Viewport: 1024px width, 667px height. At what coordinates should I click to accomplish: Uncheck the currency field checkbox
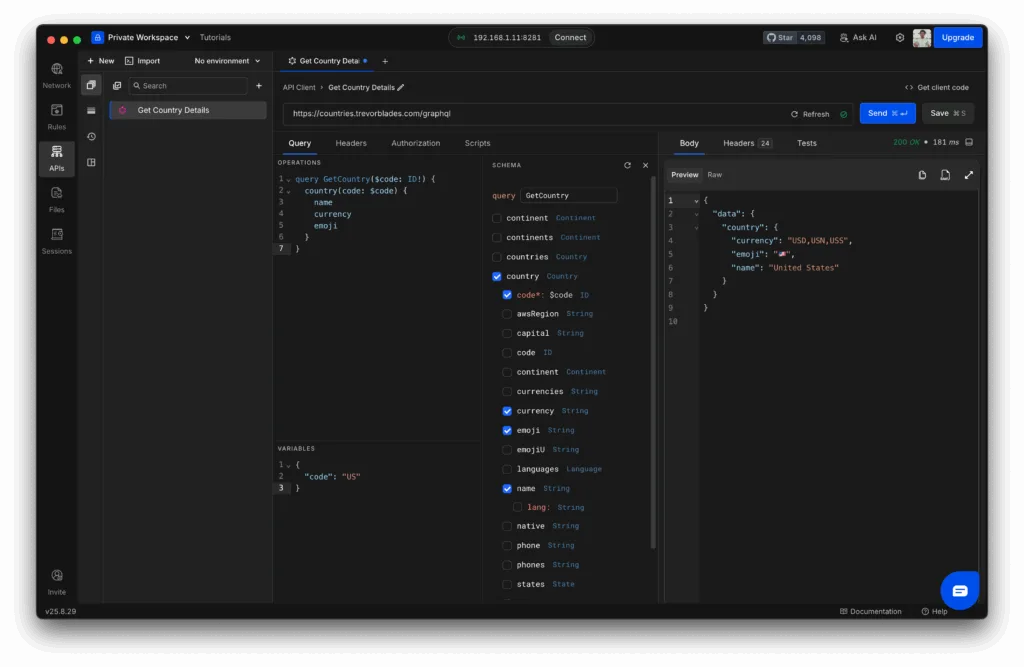point(507,411)
